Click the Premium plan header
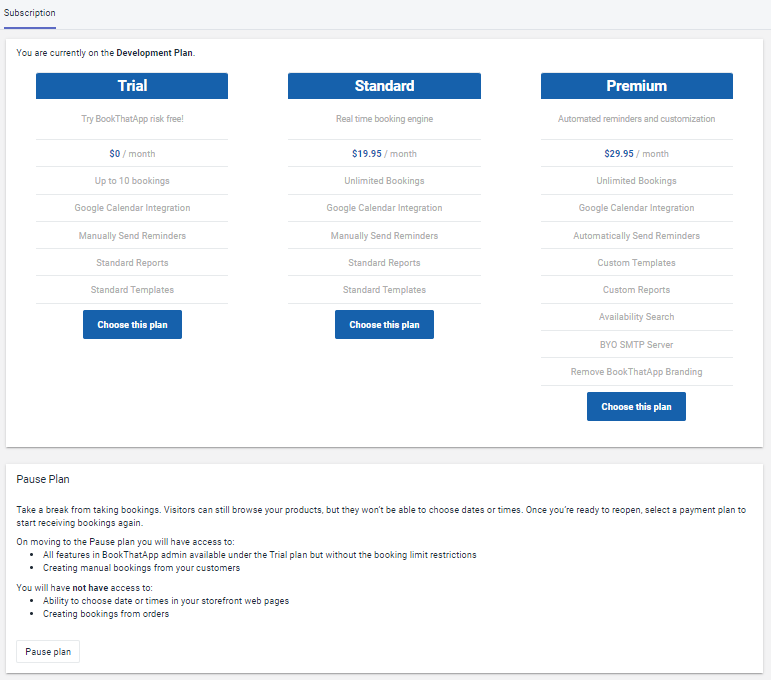The image size is (771, 680). point(637,86)
